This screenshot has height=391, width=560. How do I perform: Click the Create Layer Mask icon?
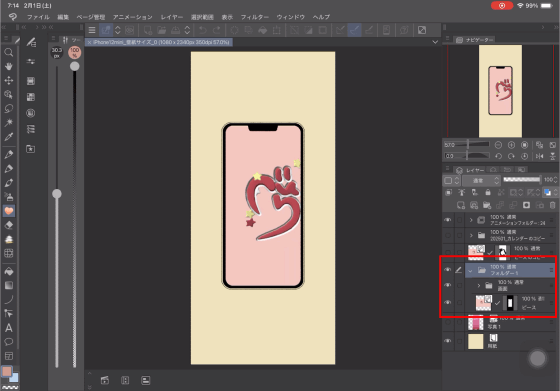(x=526, y=205)
